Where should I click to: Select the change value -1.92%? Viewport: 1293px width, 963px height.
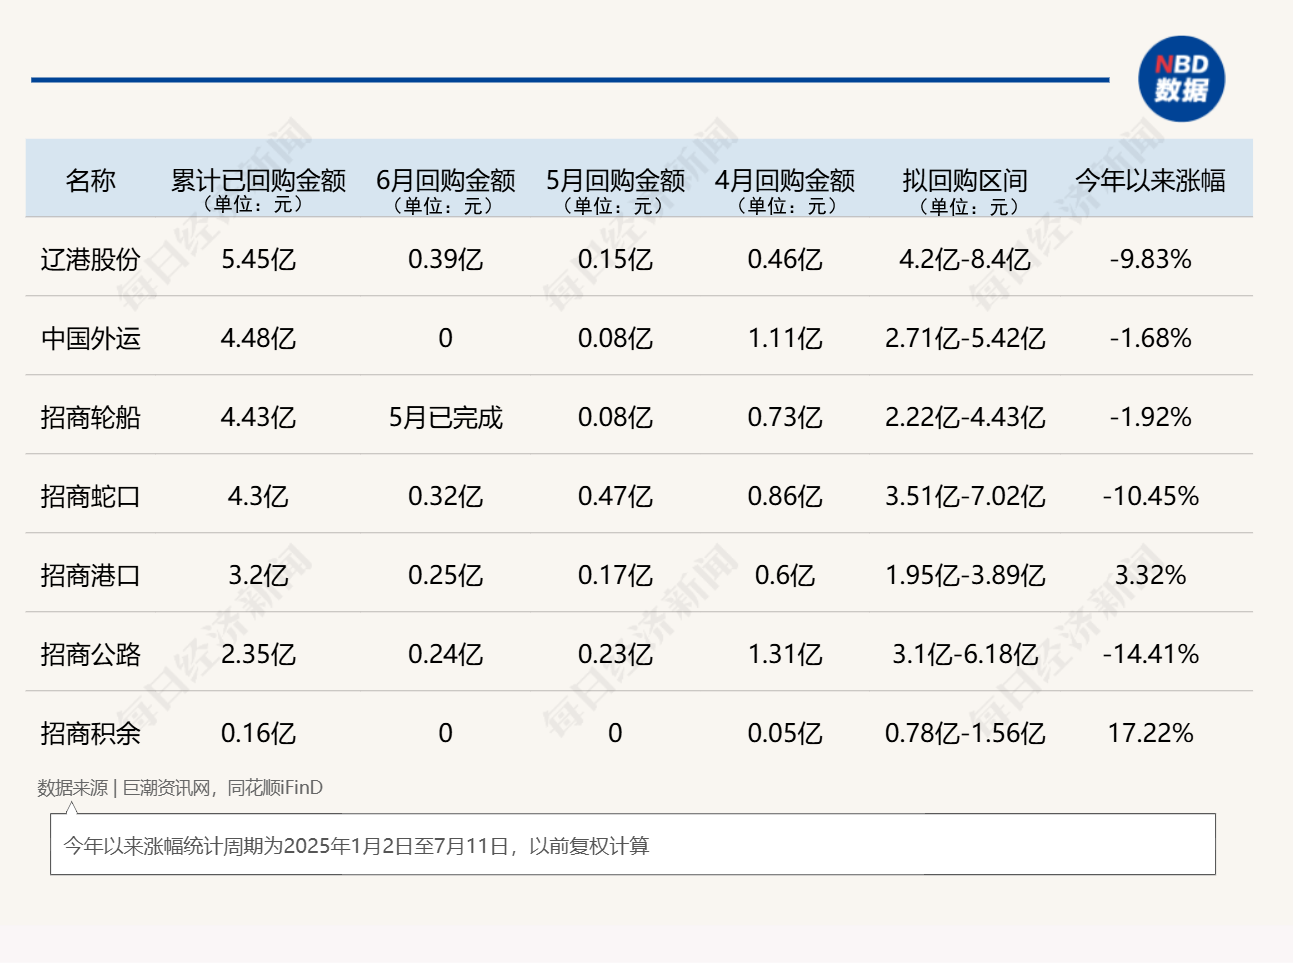pos(1150,418)
